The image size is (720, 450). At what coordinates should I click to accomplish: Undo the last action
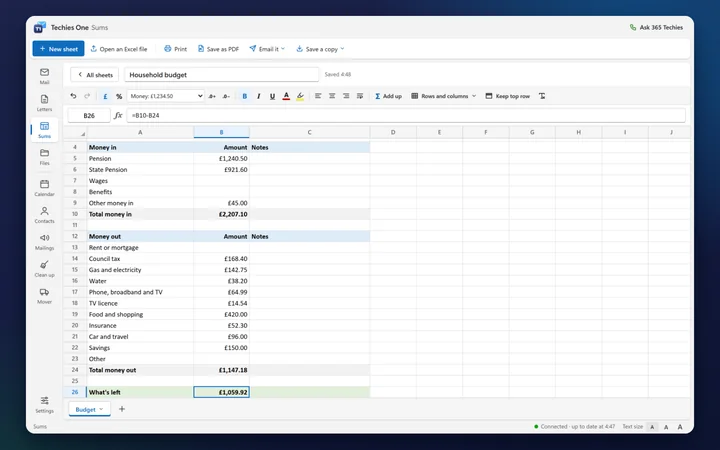[x=73, y=96]
